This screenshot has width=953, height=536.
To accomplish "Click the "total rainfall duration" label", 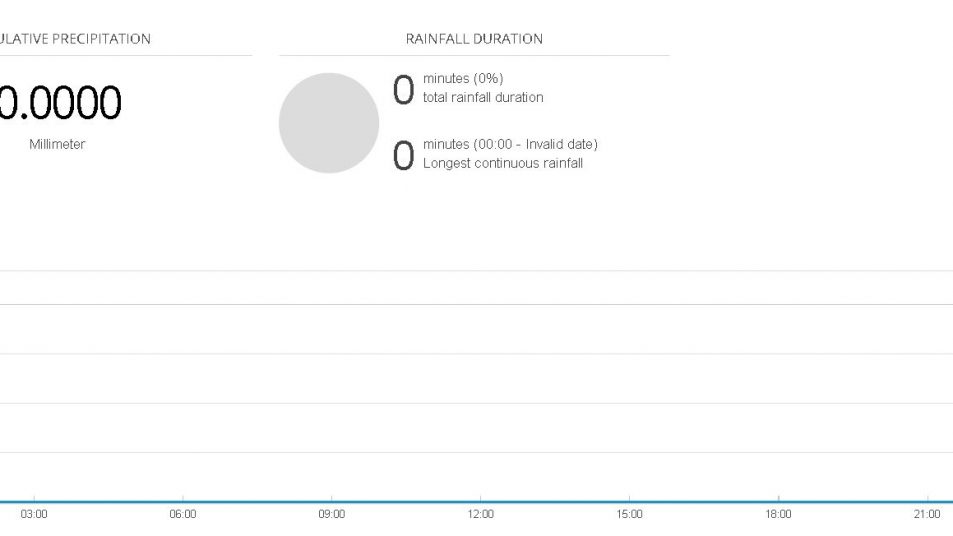I will [x=483, y=97].
